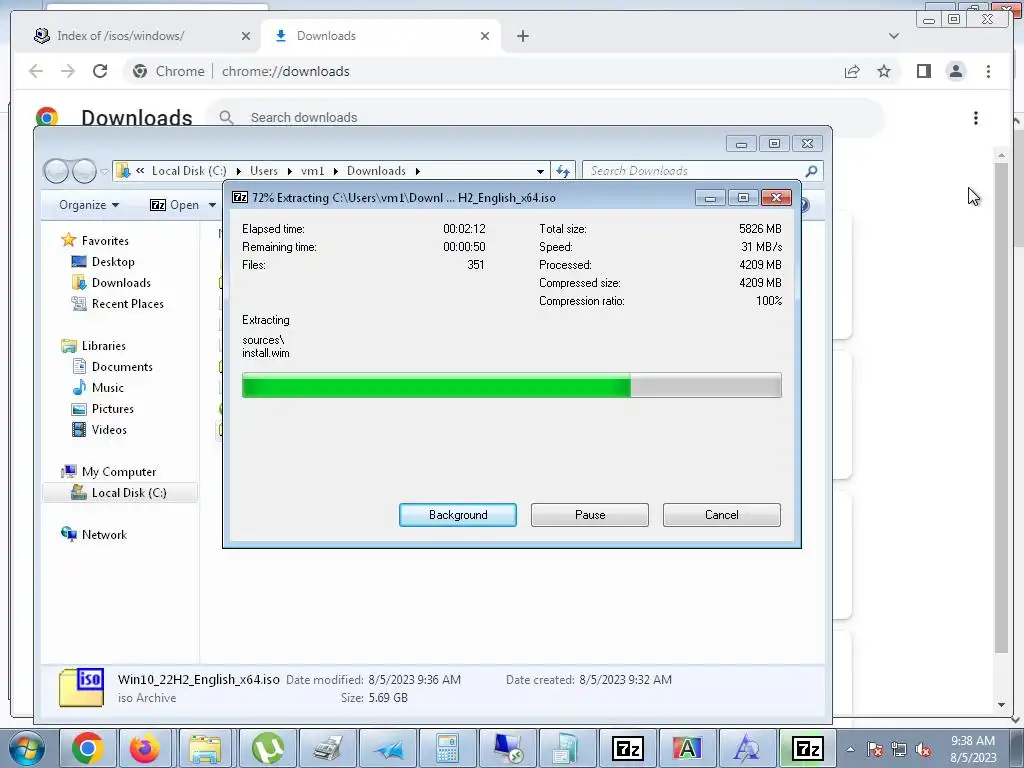1024x768 pixels.
Task: Click the ISO file icon in the details pane
Action: pos(82,688)
